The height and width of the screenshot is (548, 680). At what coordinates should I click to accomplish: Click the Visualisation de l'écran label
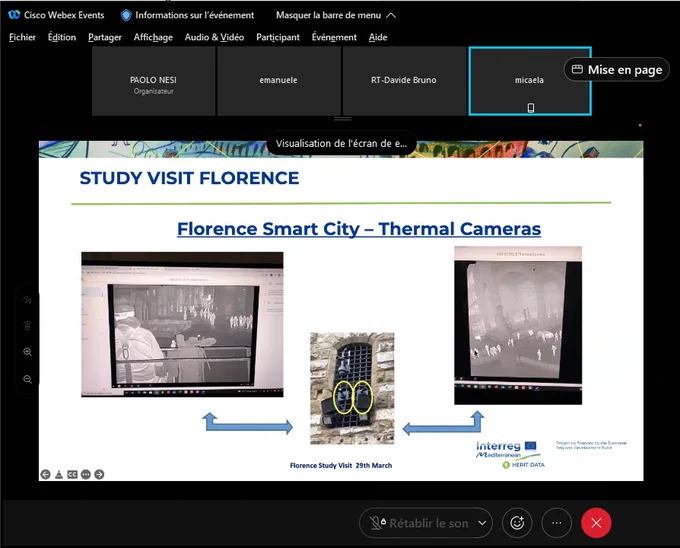341,143
